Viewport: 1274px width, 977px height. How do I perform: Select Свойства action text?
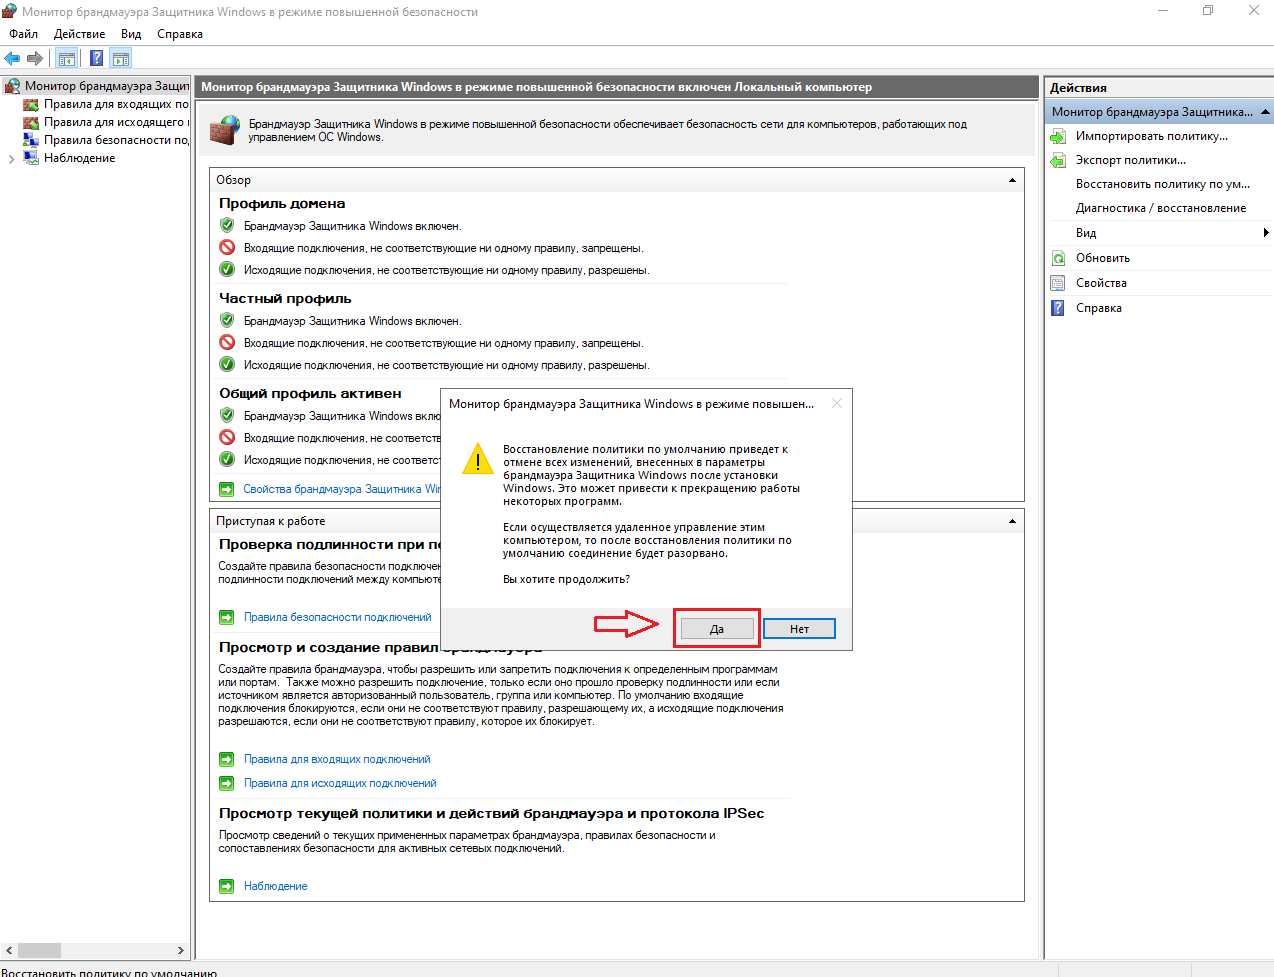tap(1101, 283)
